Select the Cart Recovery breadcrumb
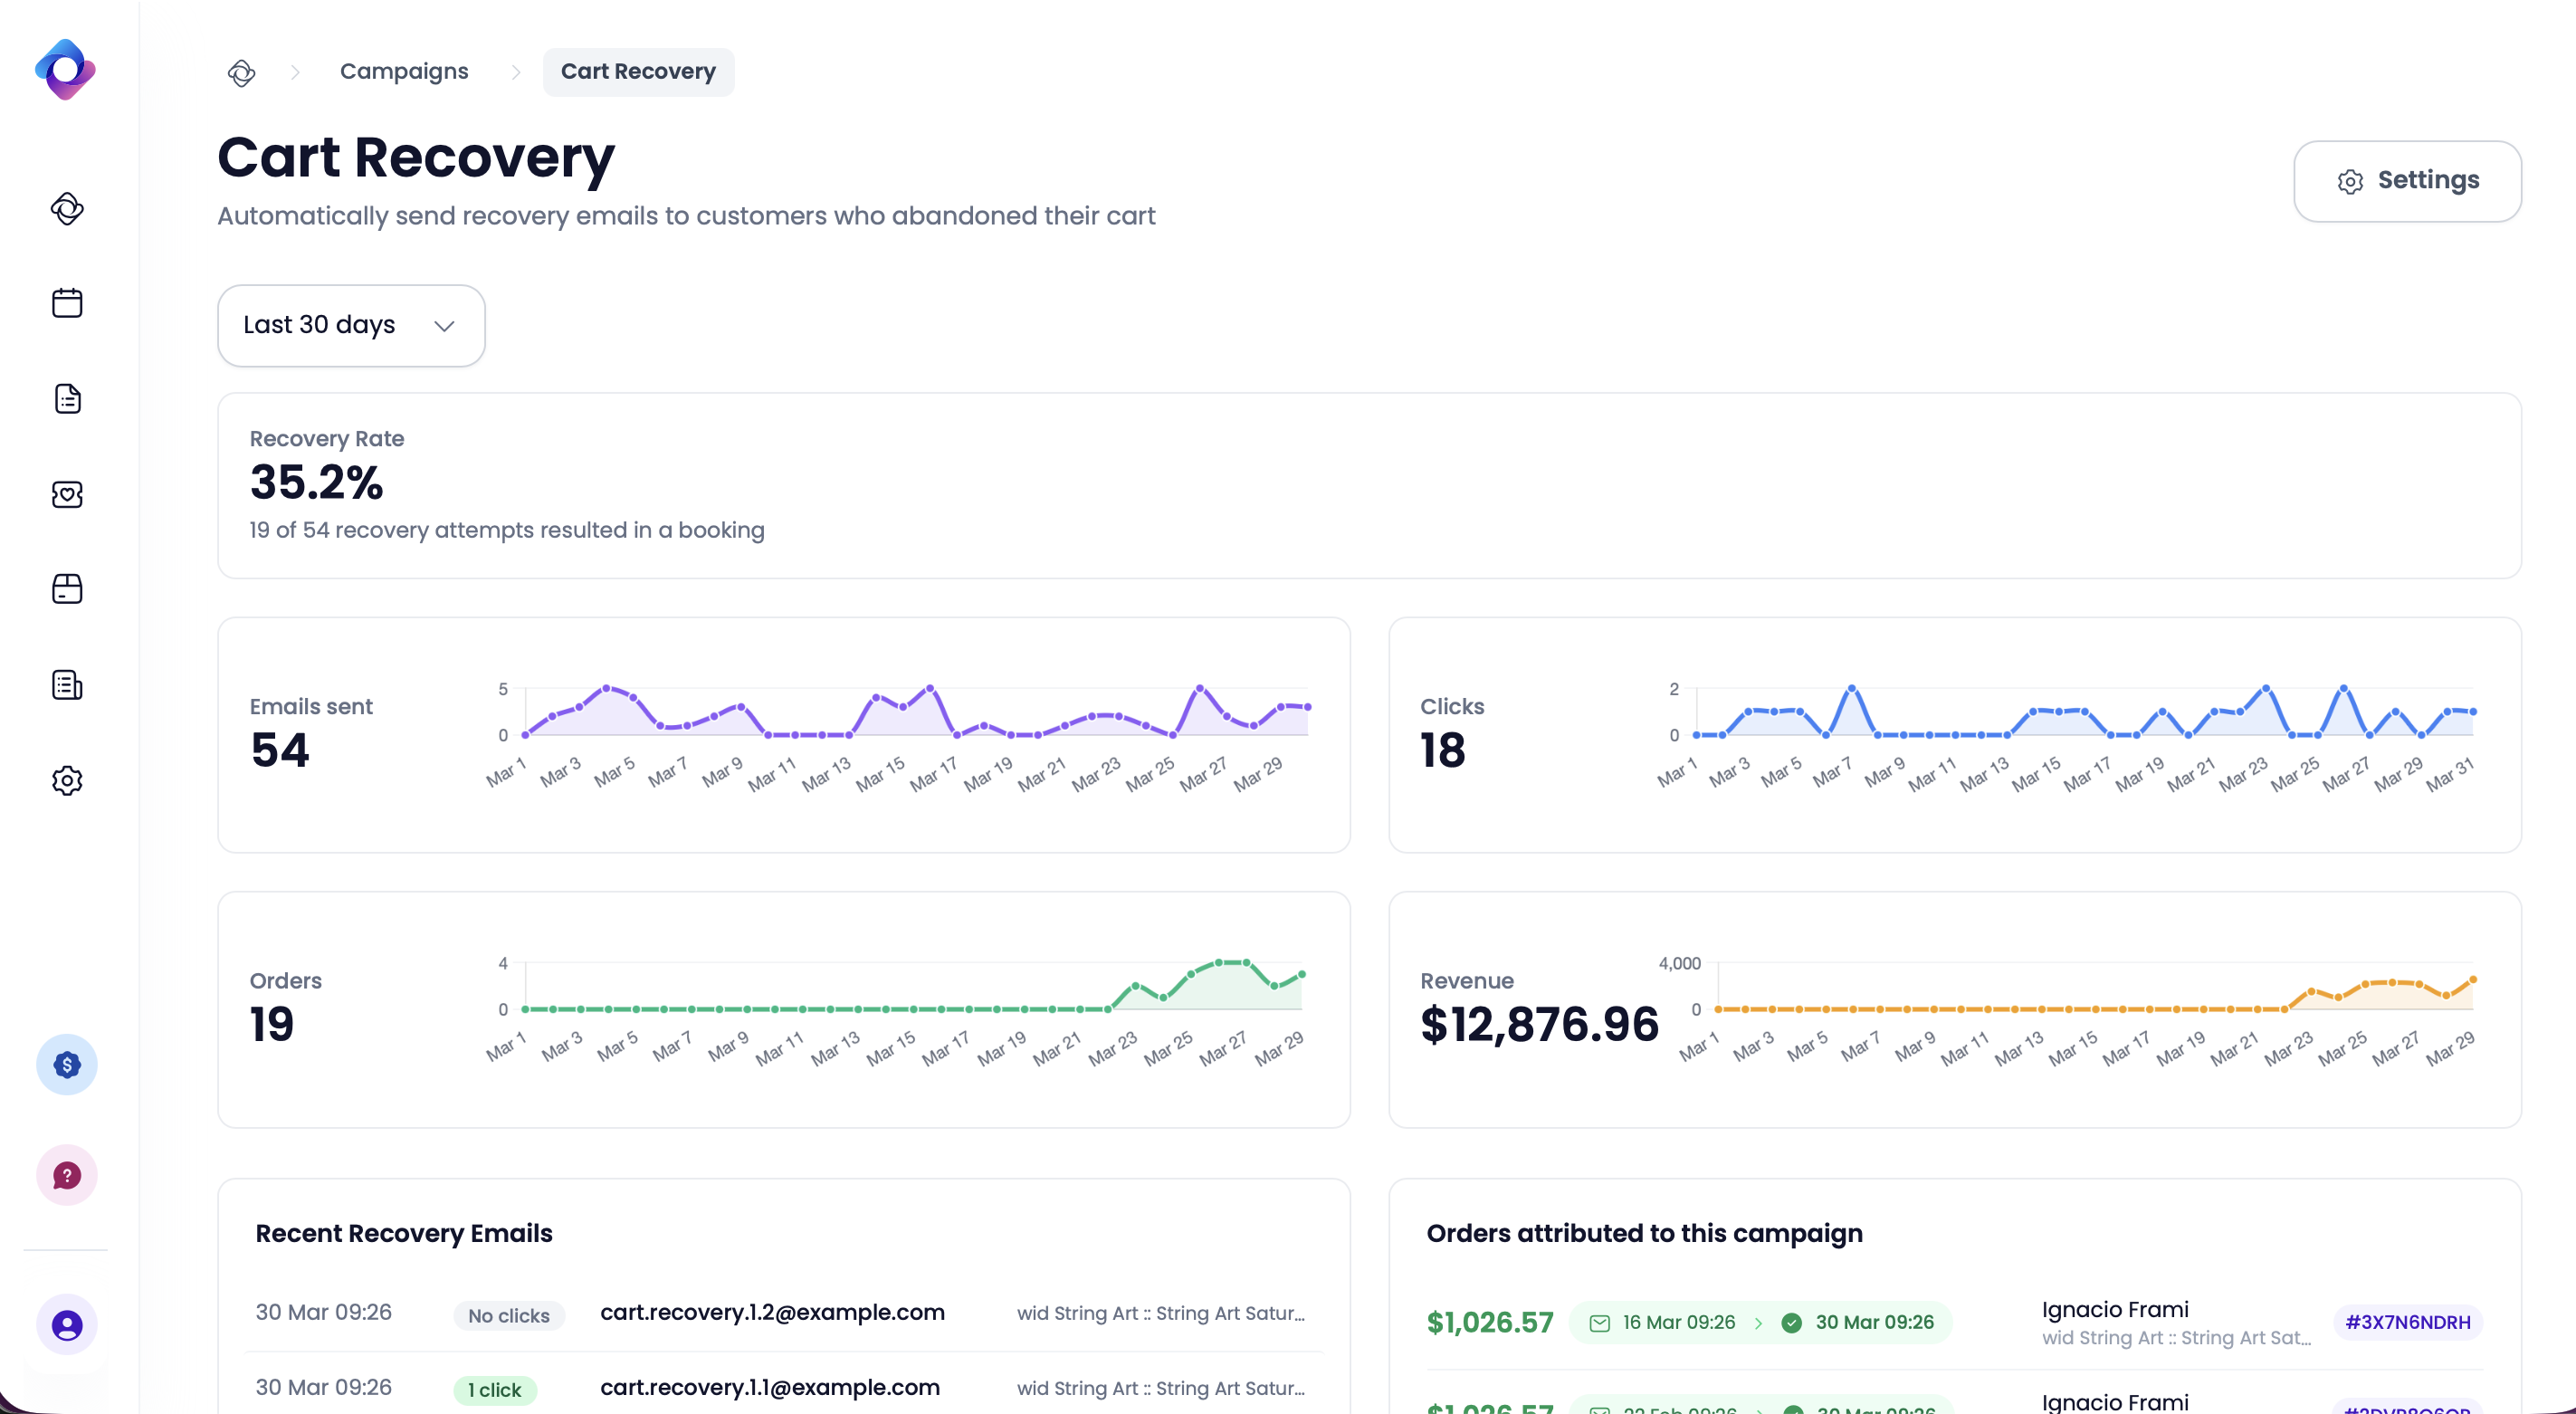This screenshot has width=2576, height=1414. [638, 72]
